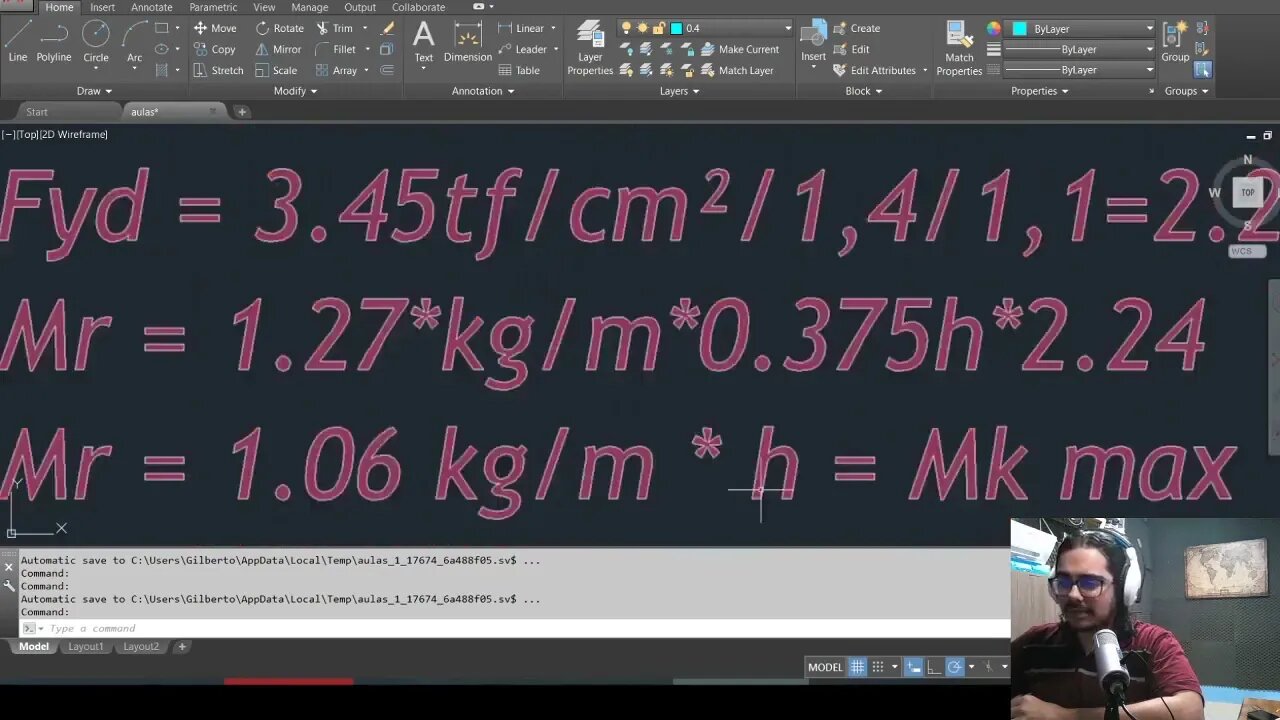Expand the Draw panel
The height and width of the screenshot is (720, 1280).
coord(95,91)
